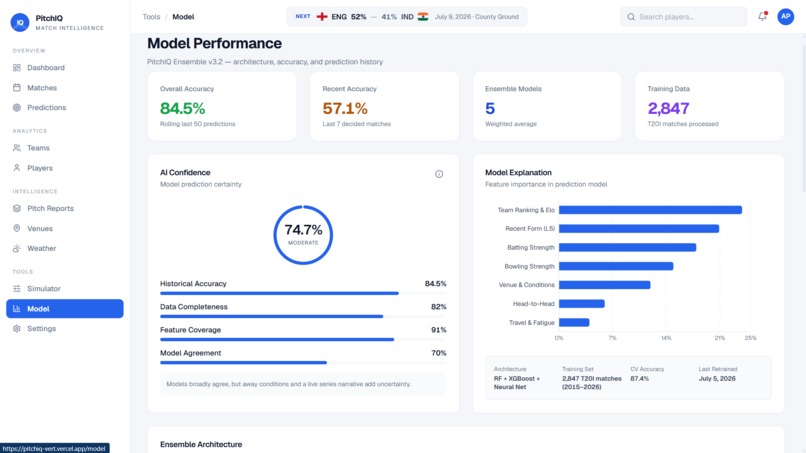The height and width of the screenshot is (453, 806).
Task: Go to Venues page
Action: pyautogui.click(x=65, y=228)
